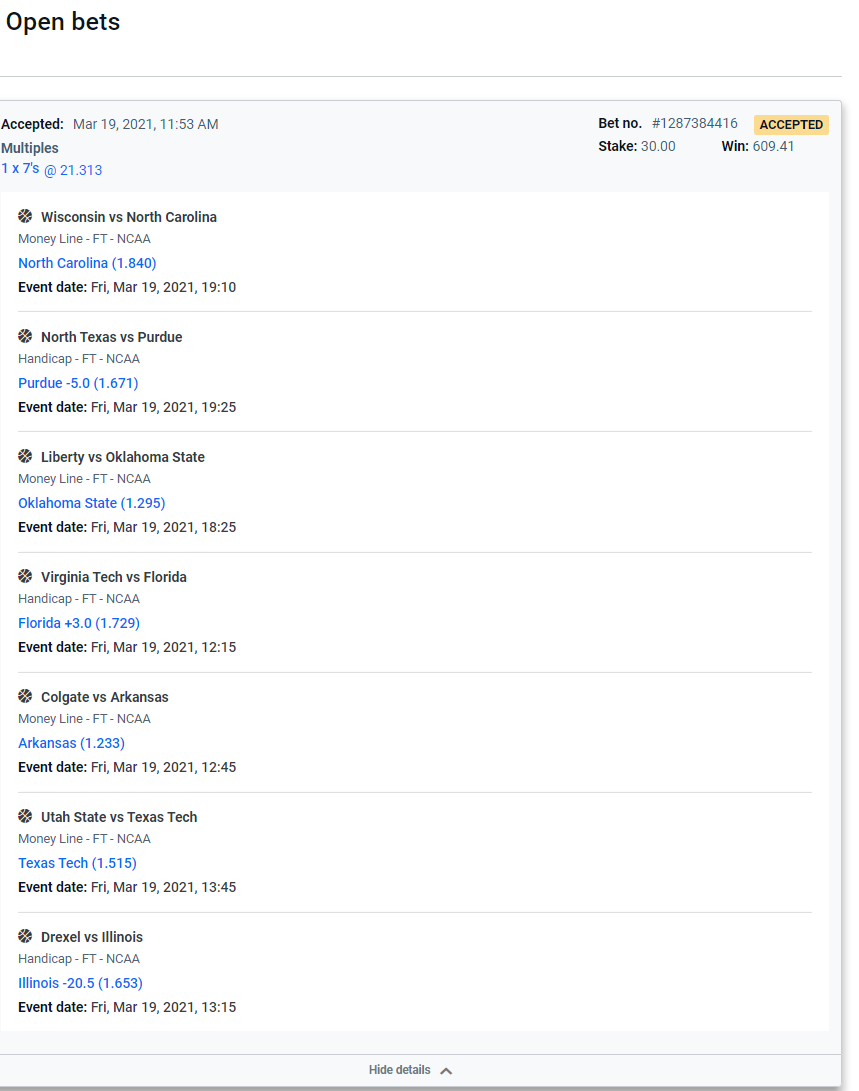Open Arkansas (1.233) selection link
The height and width of the screenshot is (1091, 859).
(x=71, y=743)
